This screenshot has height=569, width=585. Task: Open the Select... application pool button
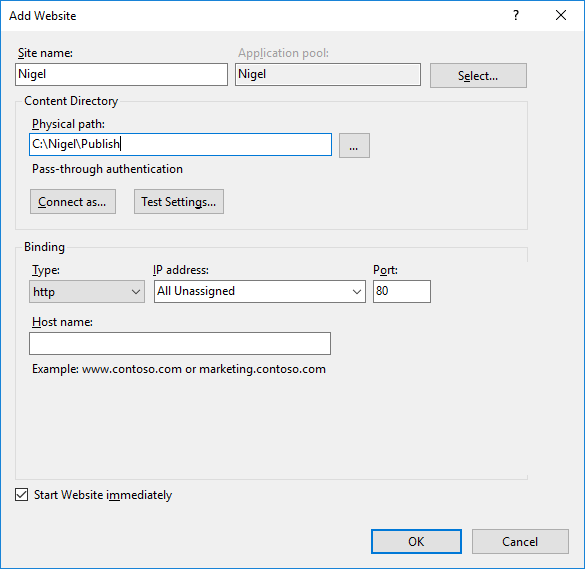click(478, 75)
